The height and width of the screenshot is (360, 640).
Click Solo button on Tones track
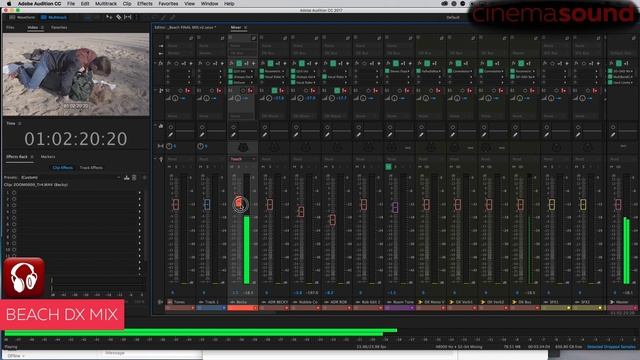pos(176,167)
